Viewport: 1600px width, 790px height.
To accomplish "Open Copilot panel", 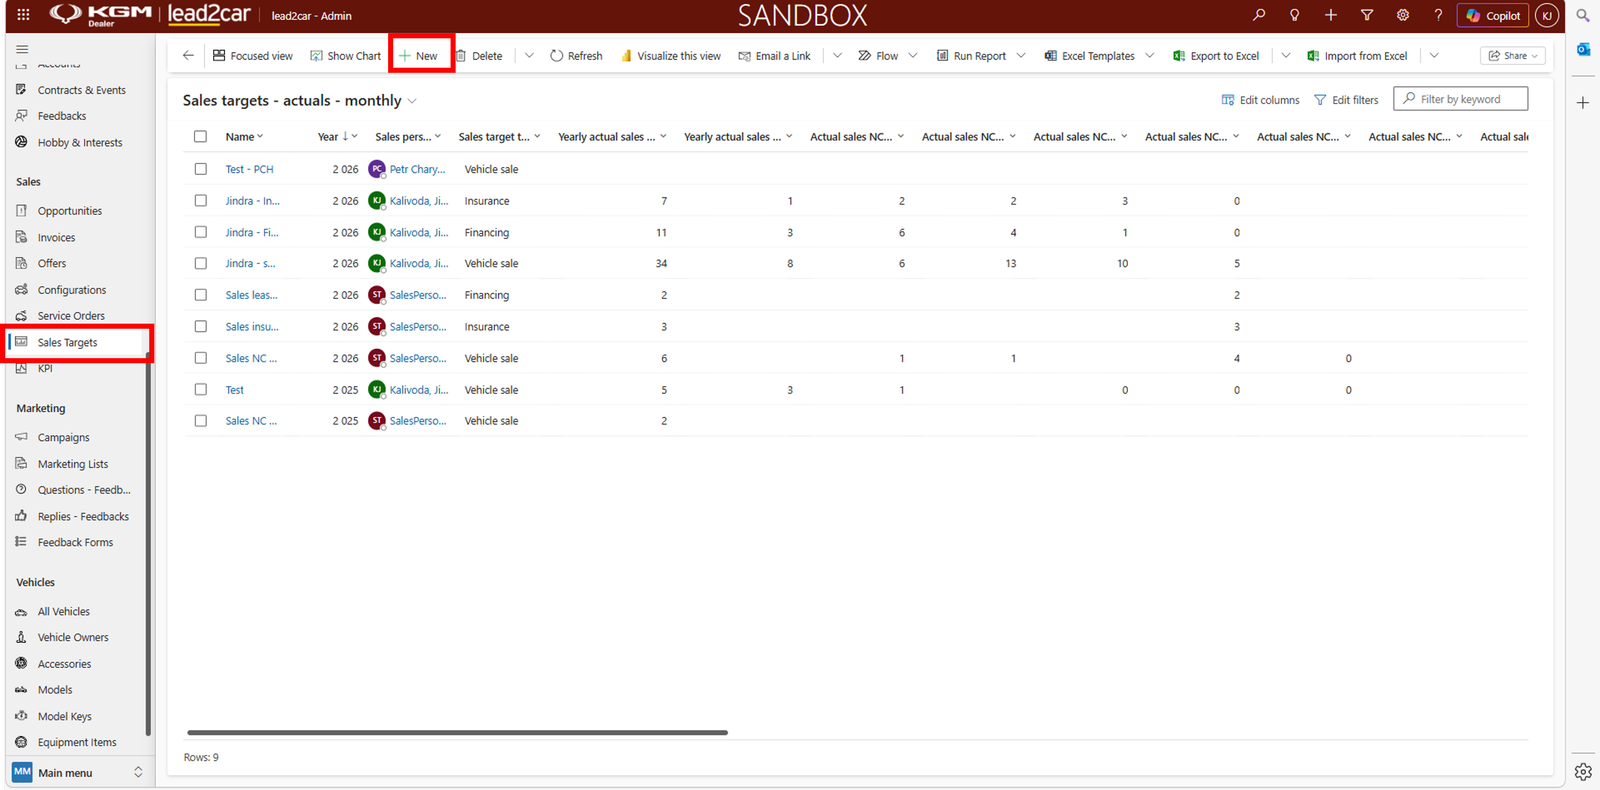I will click(x=1493, y=15).
